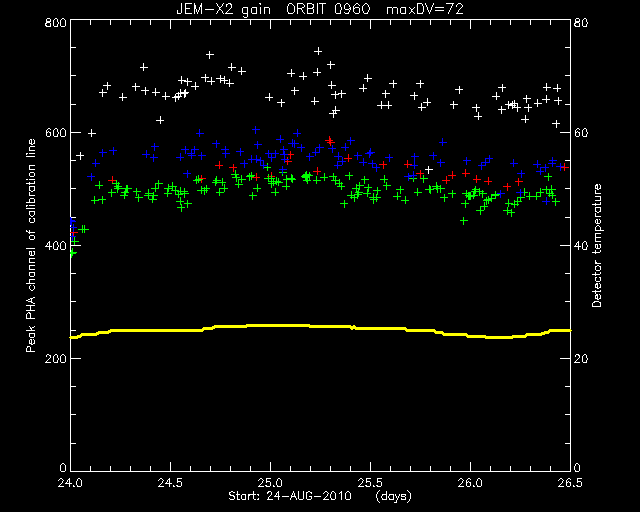
Task: Click the 20 tick label on right axis
Action: tap(581, 358)
